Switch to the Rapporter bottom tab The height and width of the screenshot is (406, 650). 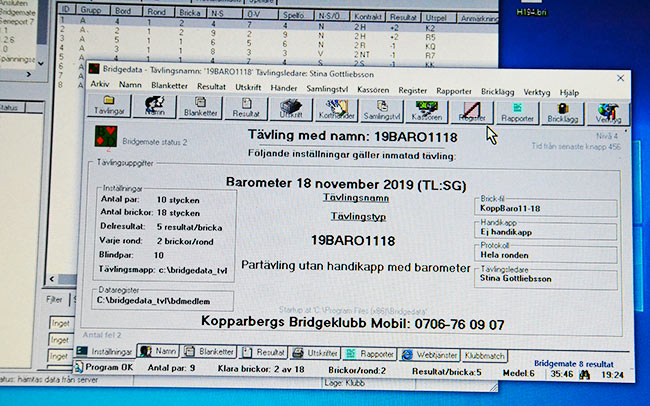click(x=369, y=354)
